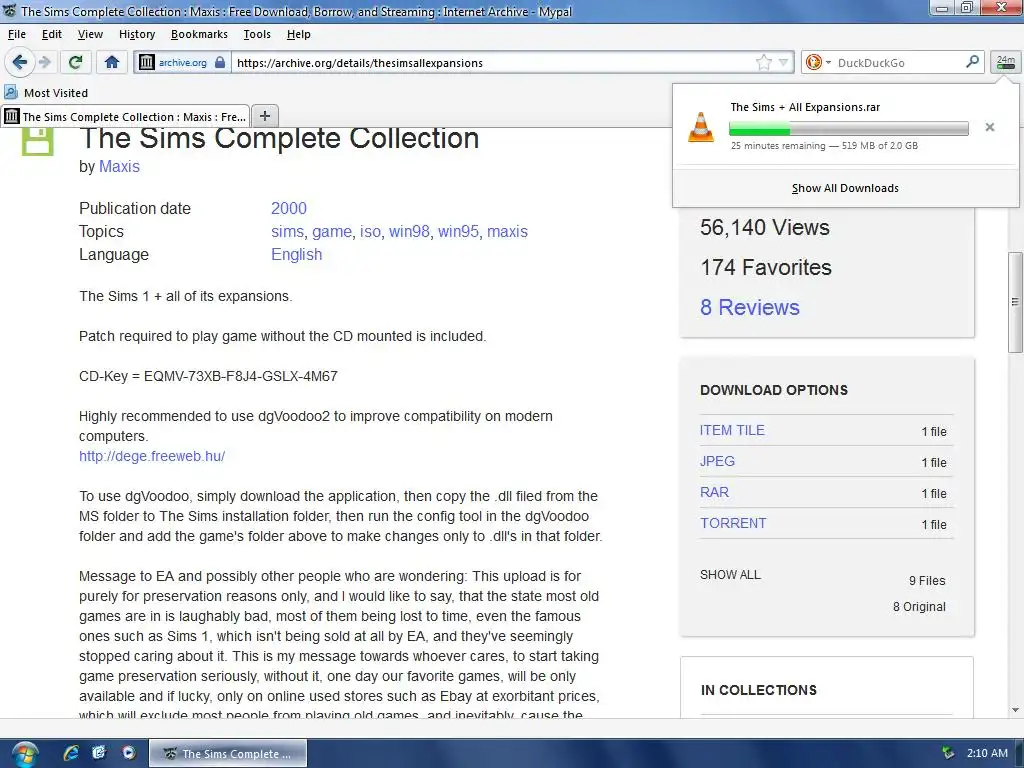This screenshot has height=768, width=1024.
Task: Open the 2000 publication date link
Action: tap(289, 208)
